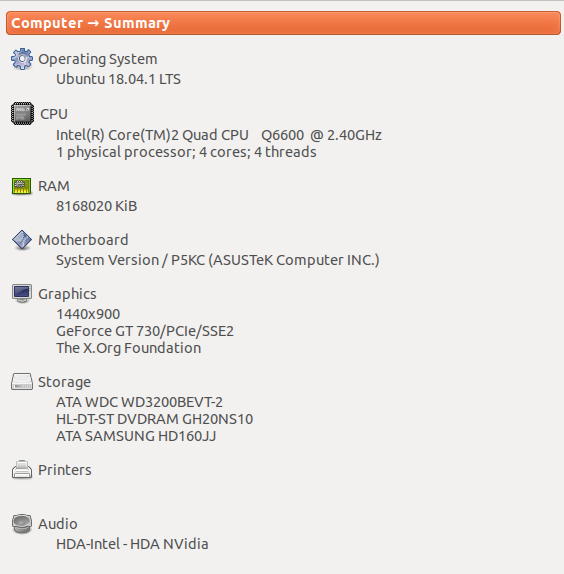Image resolution: width=564 pixels, height=574 pixels.
Task: Click the Storage drive icon
Action: pyautogui.click(x=22, y=381)
